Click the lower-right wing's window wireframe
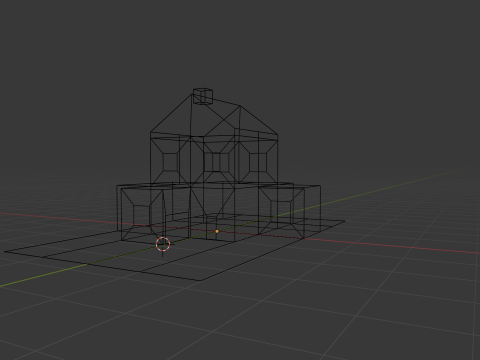This screenshot has height=360, width=480. tap(282, 211)
